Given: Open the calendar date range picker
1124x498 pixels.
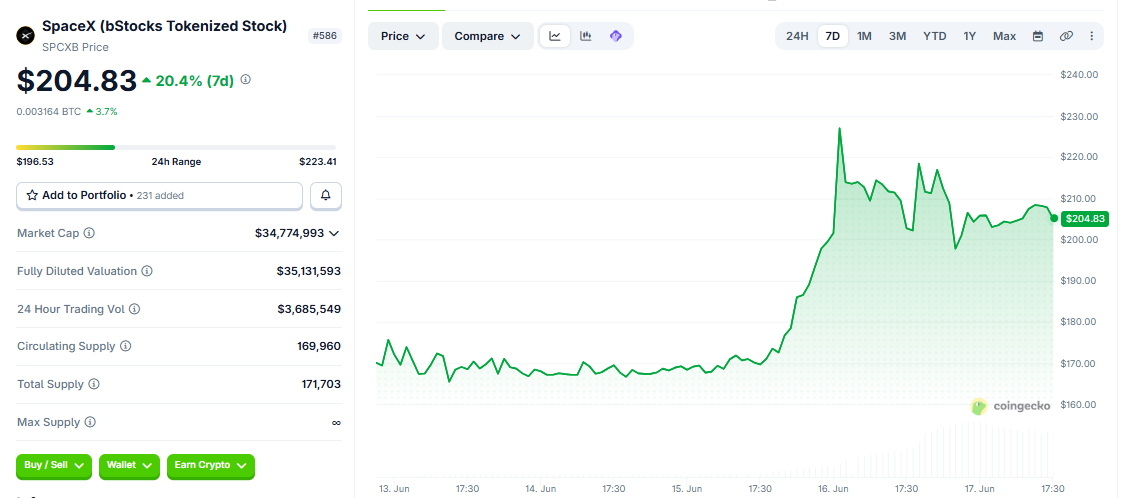Looking at the screenshot, I should pos(1037,36).
